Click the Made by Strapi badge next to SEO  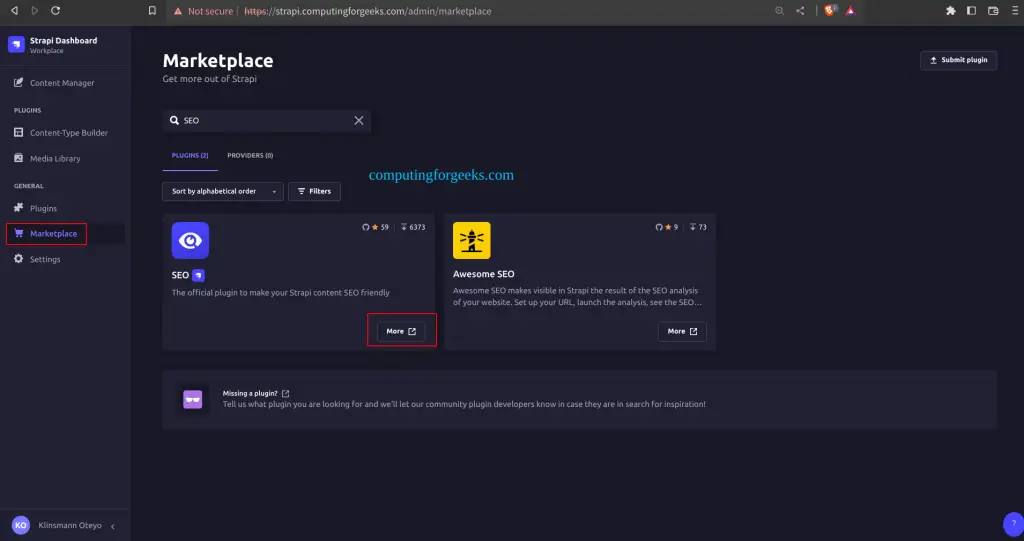[199, 276]
